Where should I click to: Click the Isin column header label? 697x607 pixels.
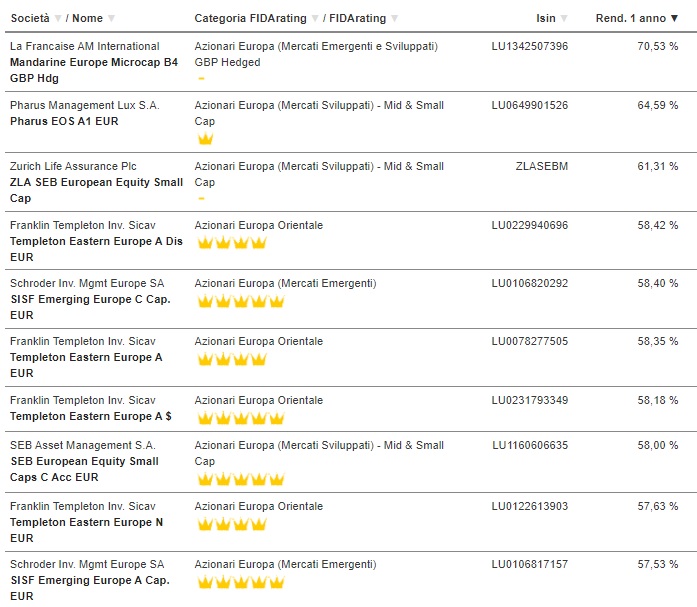pos(546,18)
